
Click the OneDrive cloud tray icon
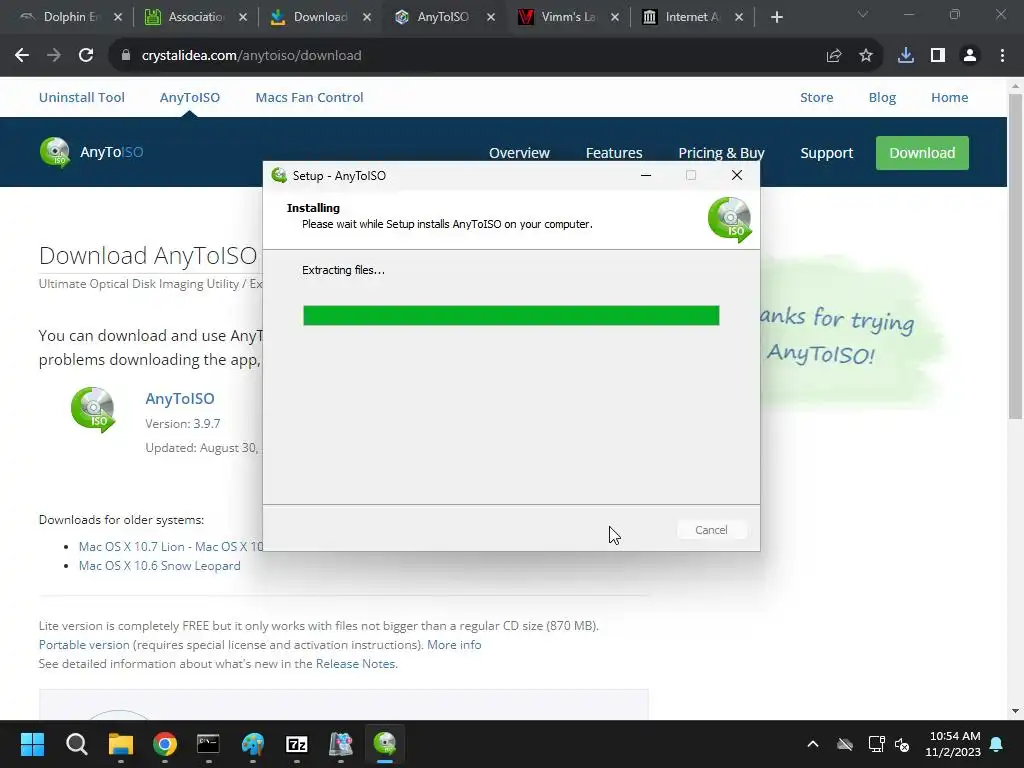coord(844,744)
